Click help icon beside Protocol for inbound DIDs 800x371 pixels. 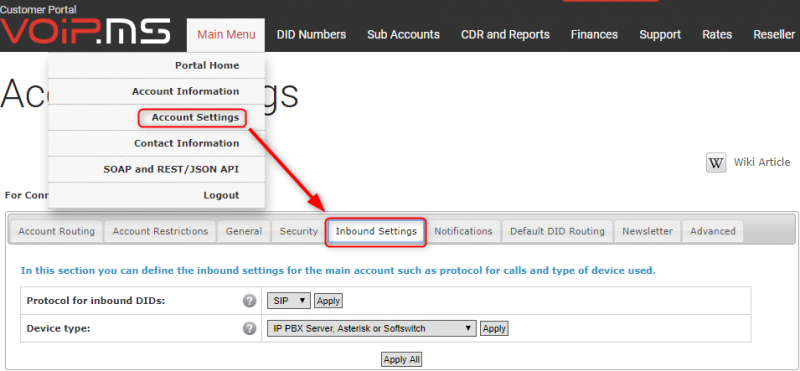249,301
